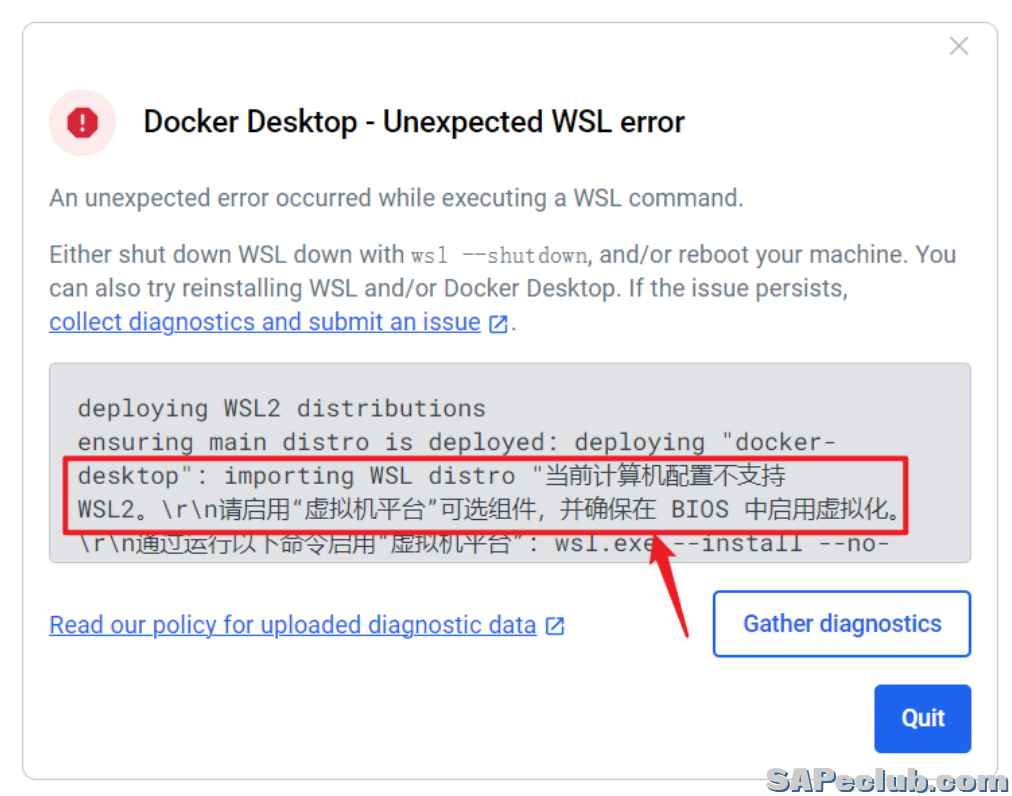Click the log line mentioning BIOS
The width and height of the screenshot is (1012, 796).
pyautogui.click(x=490, y=509)
